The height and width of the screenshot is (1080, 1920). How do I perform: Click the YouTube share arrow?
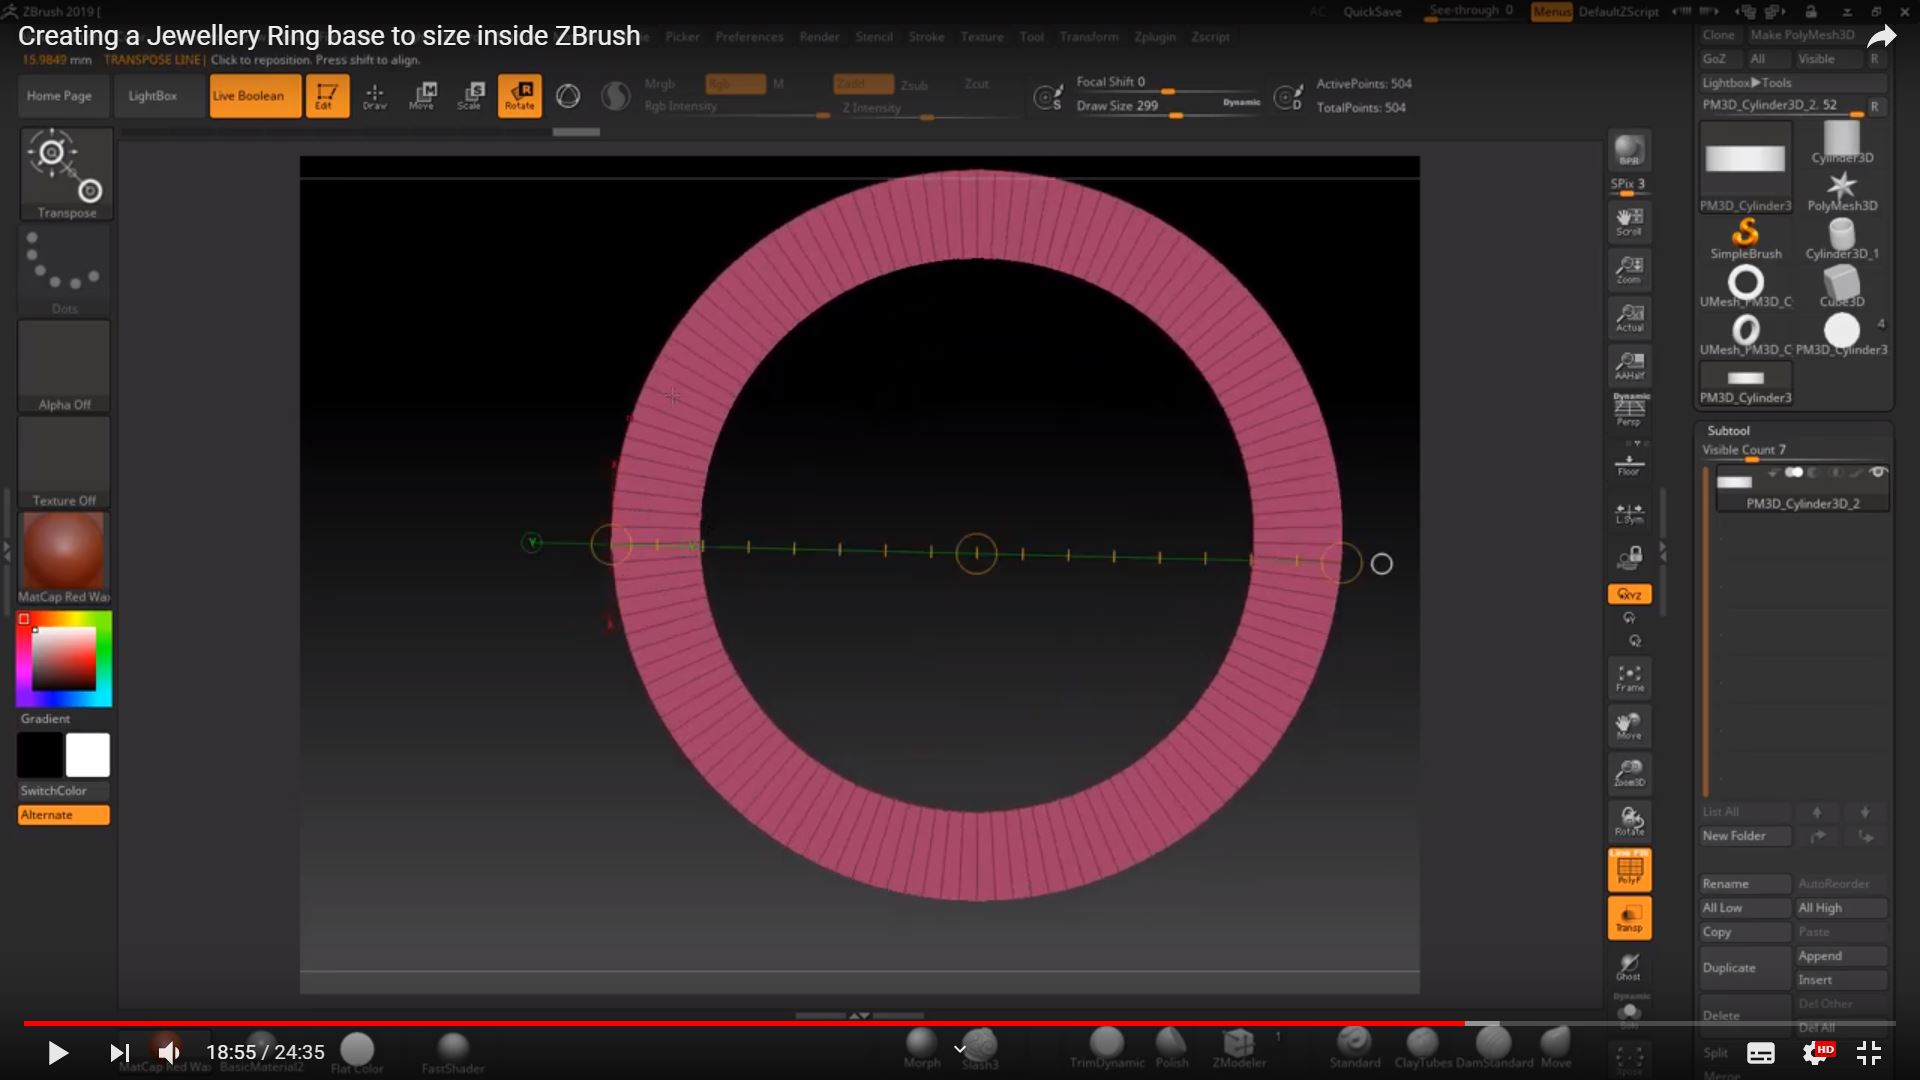point(1881,38)
